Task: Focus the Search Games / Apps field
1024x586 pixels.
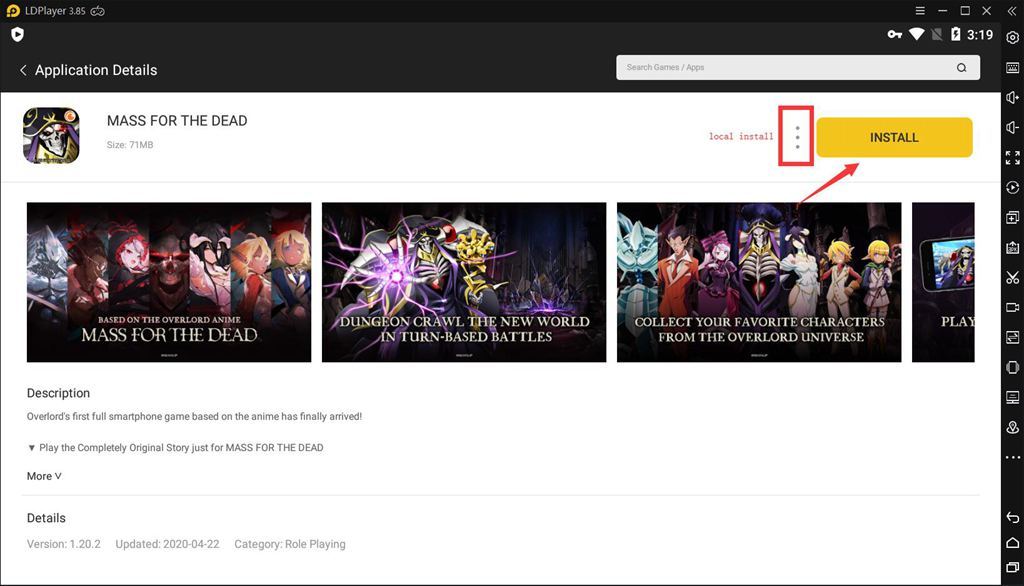Action: (797, 67)
